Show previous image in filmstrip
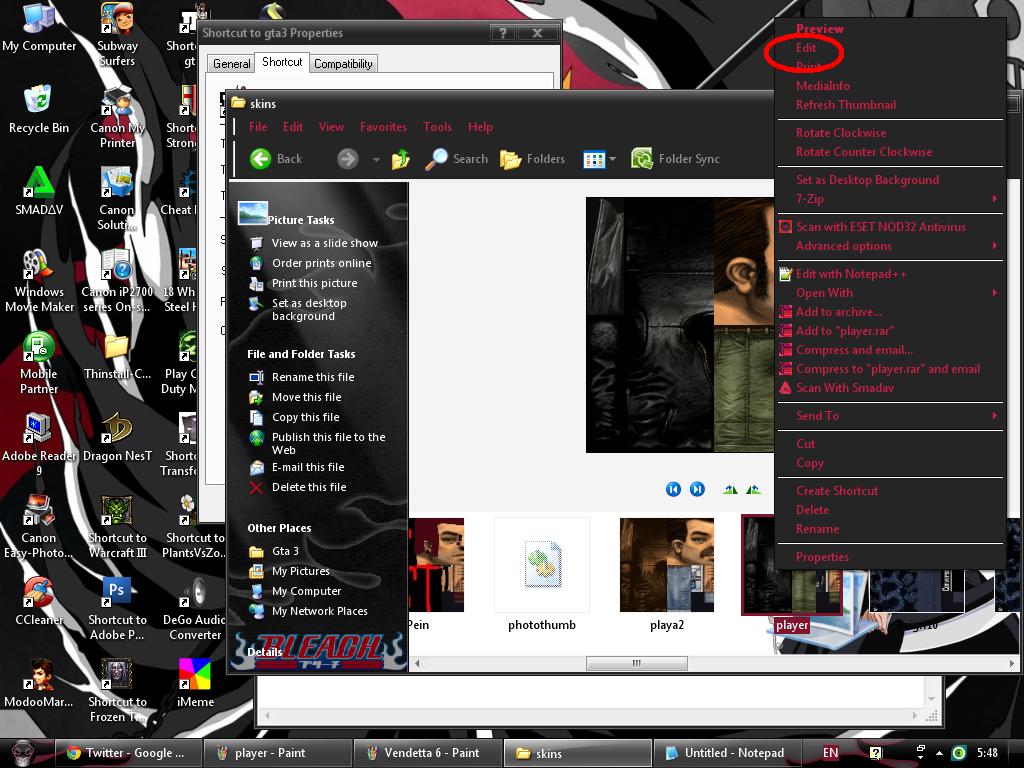The width and height of the screenshot is (1024, 768). [x=673, y=489]
